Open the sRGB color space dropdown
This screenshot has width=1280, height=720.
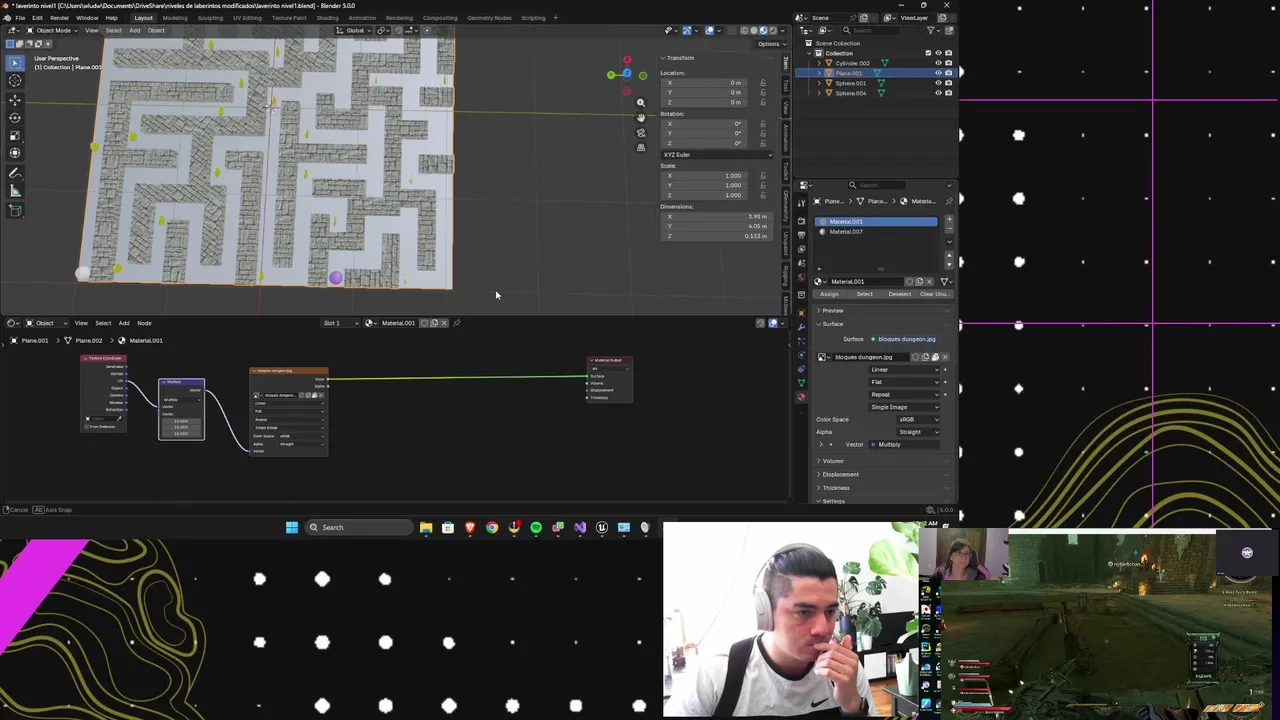coord(918,419)
